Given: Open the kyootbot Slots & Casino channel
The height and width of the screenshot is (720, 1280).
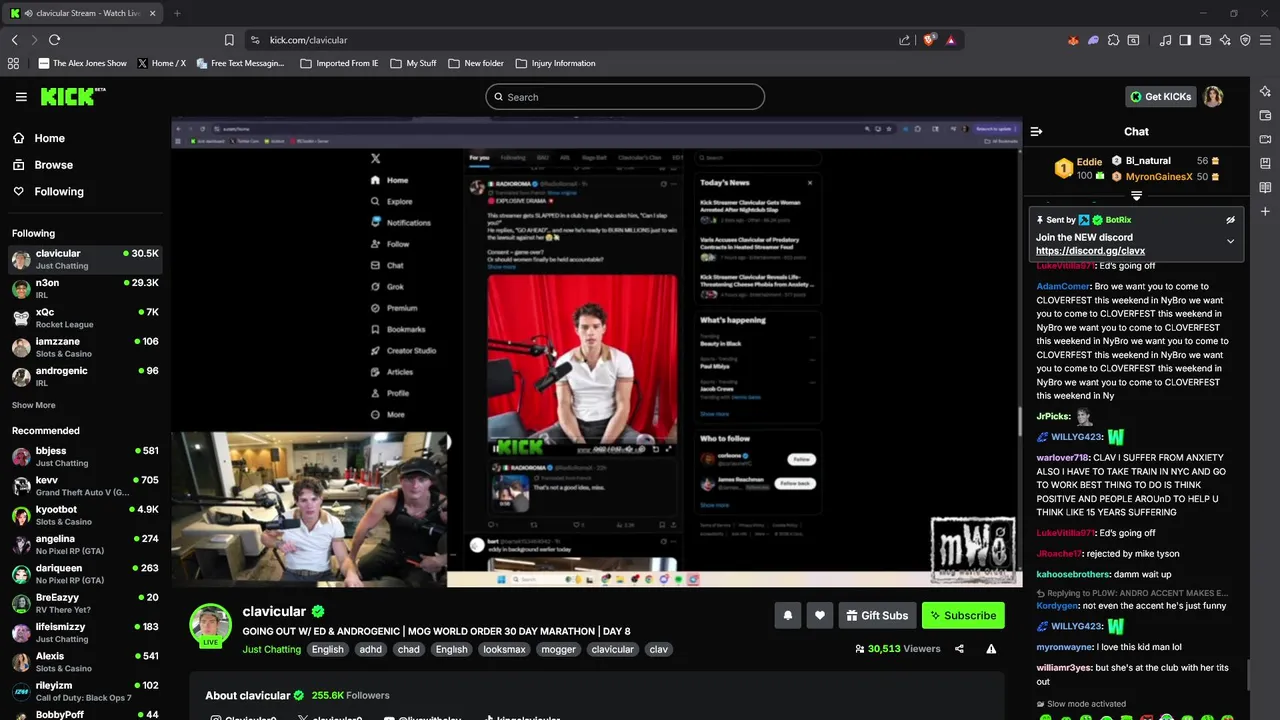Looking at the screenshot, I should (x=85, y=515).
